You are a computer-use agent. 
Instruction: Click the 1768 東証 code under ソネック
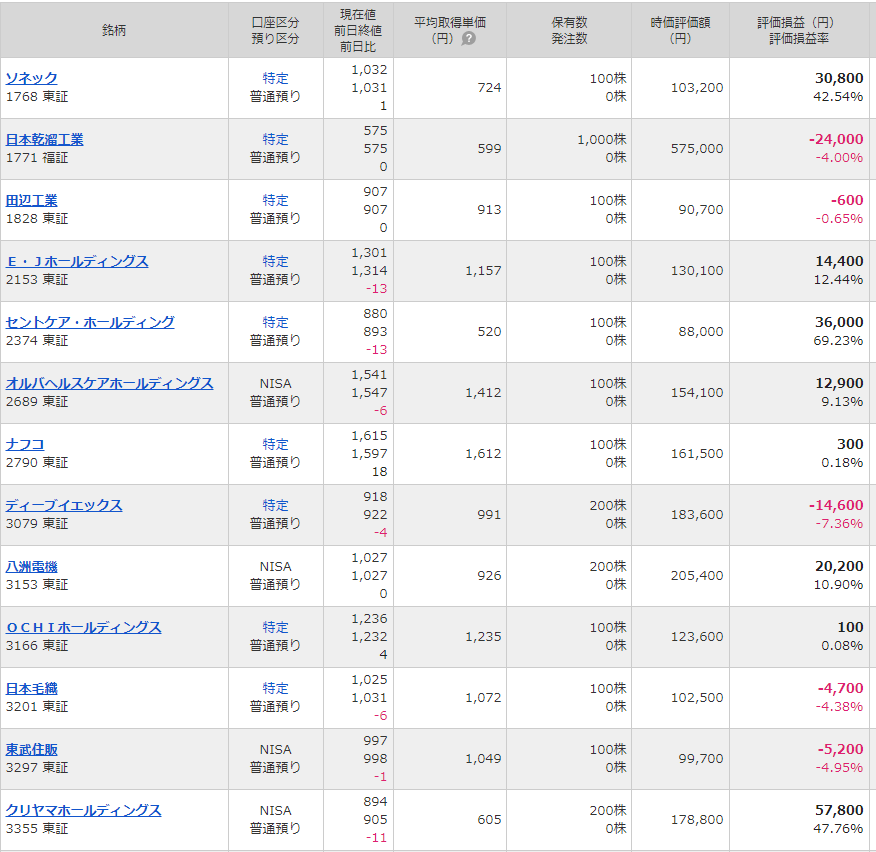coord(37,97)
